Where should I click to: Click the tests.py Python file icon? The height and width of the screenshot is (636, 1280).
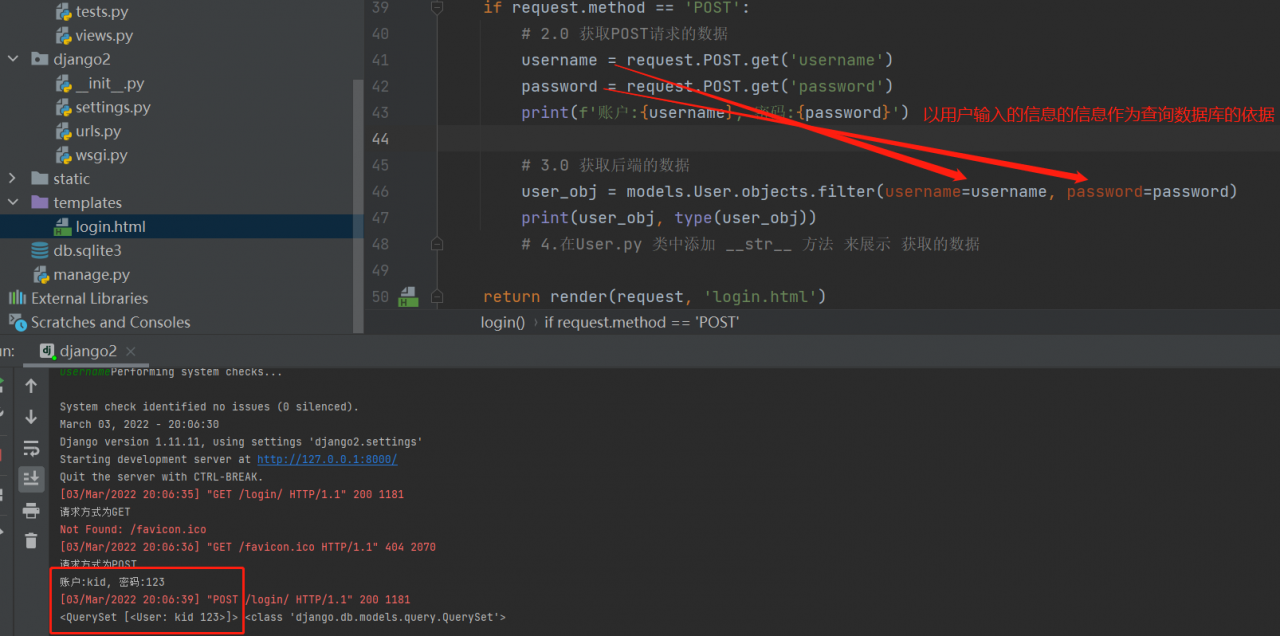point(63,12)
